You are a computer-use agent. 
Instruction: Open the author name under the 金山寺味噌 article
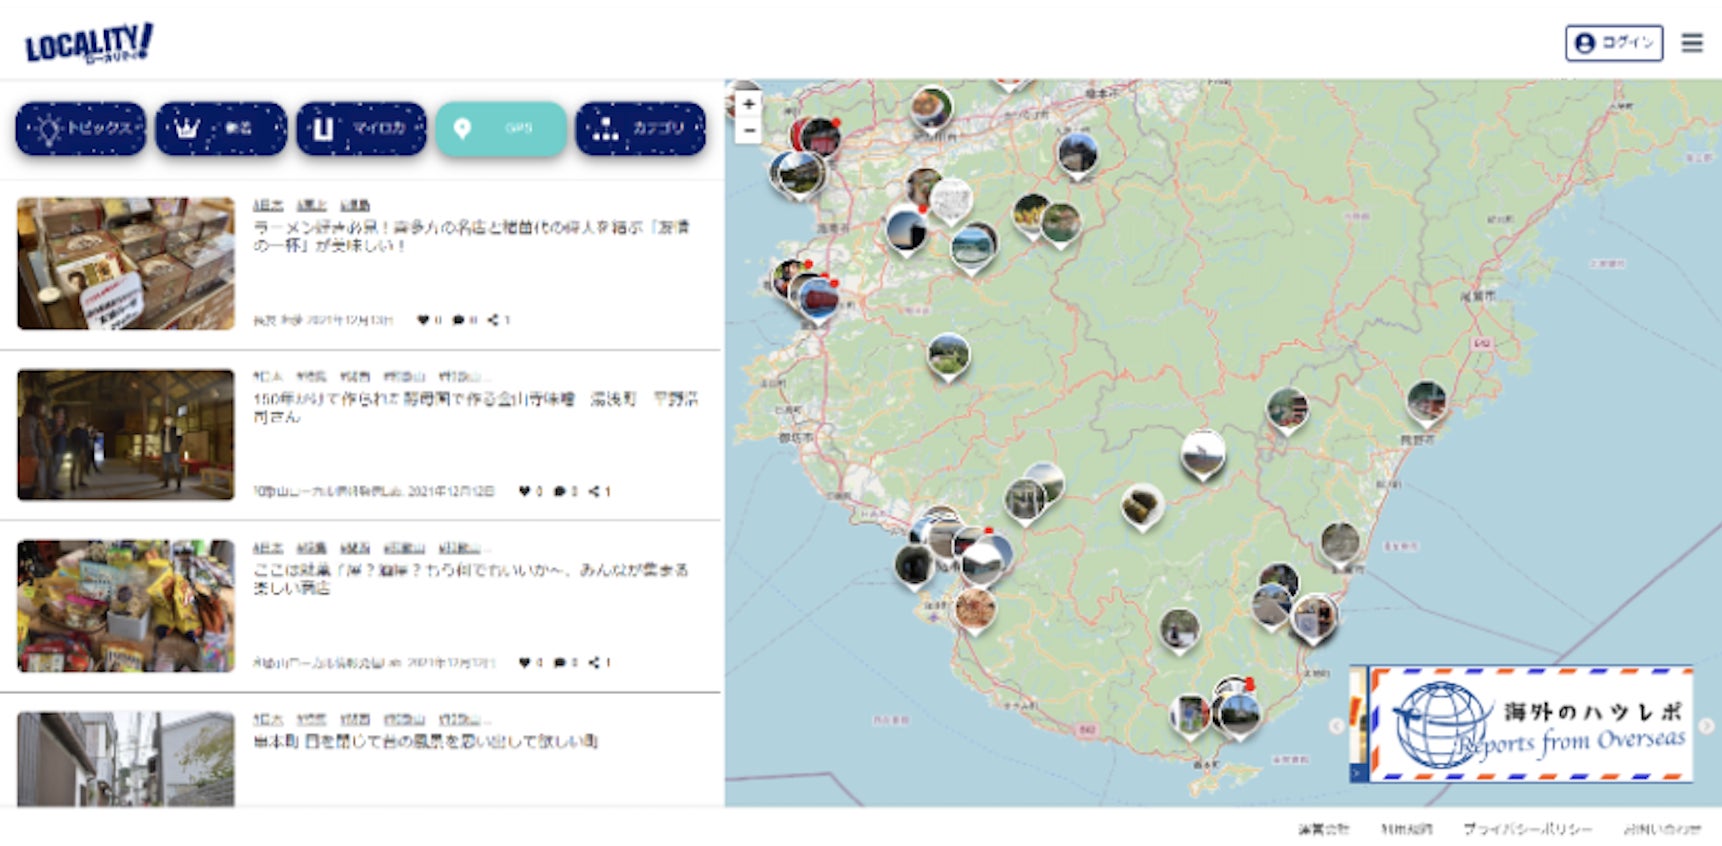pyautogui.click(x=327, y=491)
